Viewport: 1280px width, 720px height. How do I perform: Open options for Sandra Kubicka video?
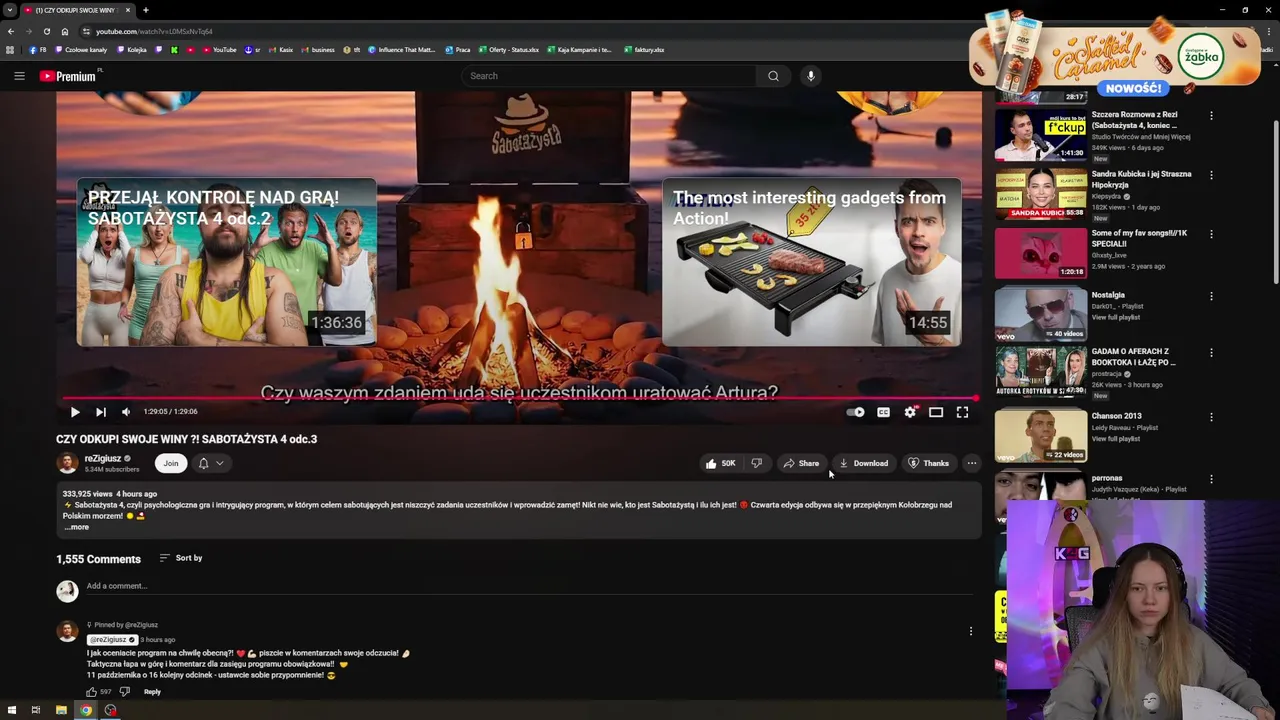tap(1211, 175)
